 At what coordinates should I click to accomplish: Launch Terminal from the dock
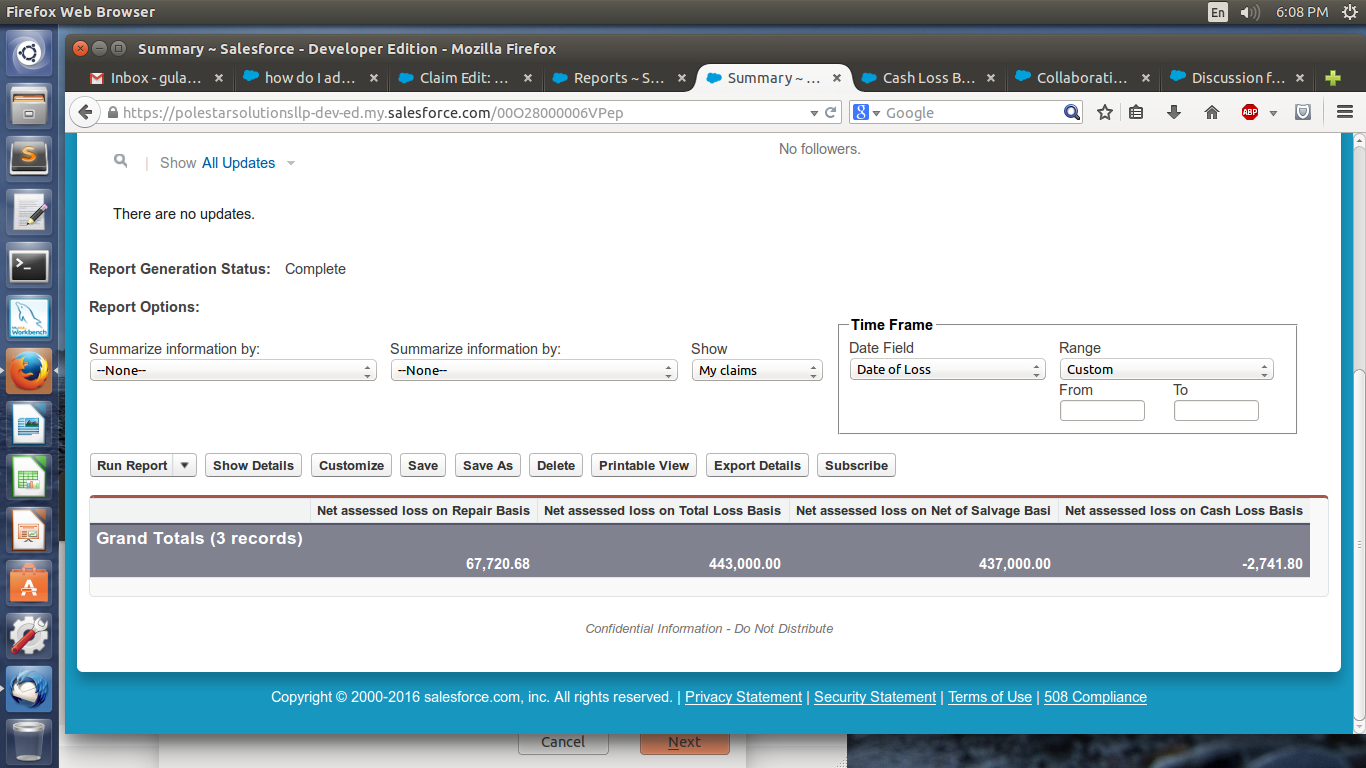[29, 265]
